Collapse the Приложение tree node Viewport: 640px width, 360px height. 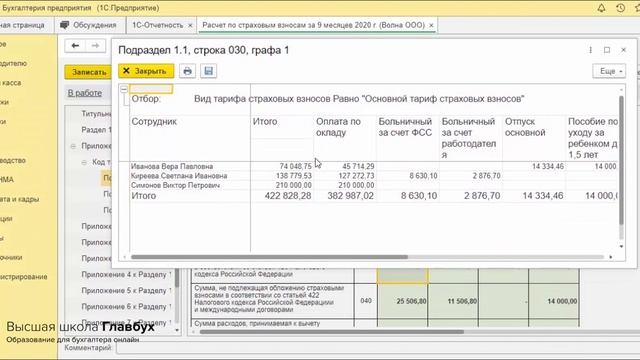tap(73, 146)
